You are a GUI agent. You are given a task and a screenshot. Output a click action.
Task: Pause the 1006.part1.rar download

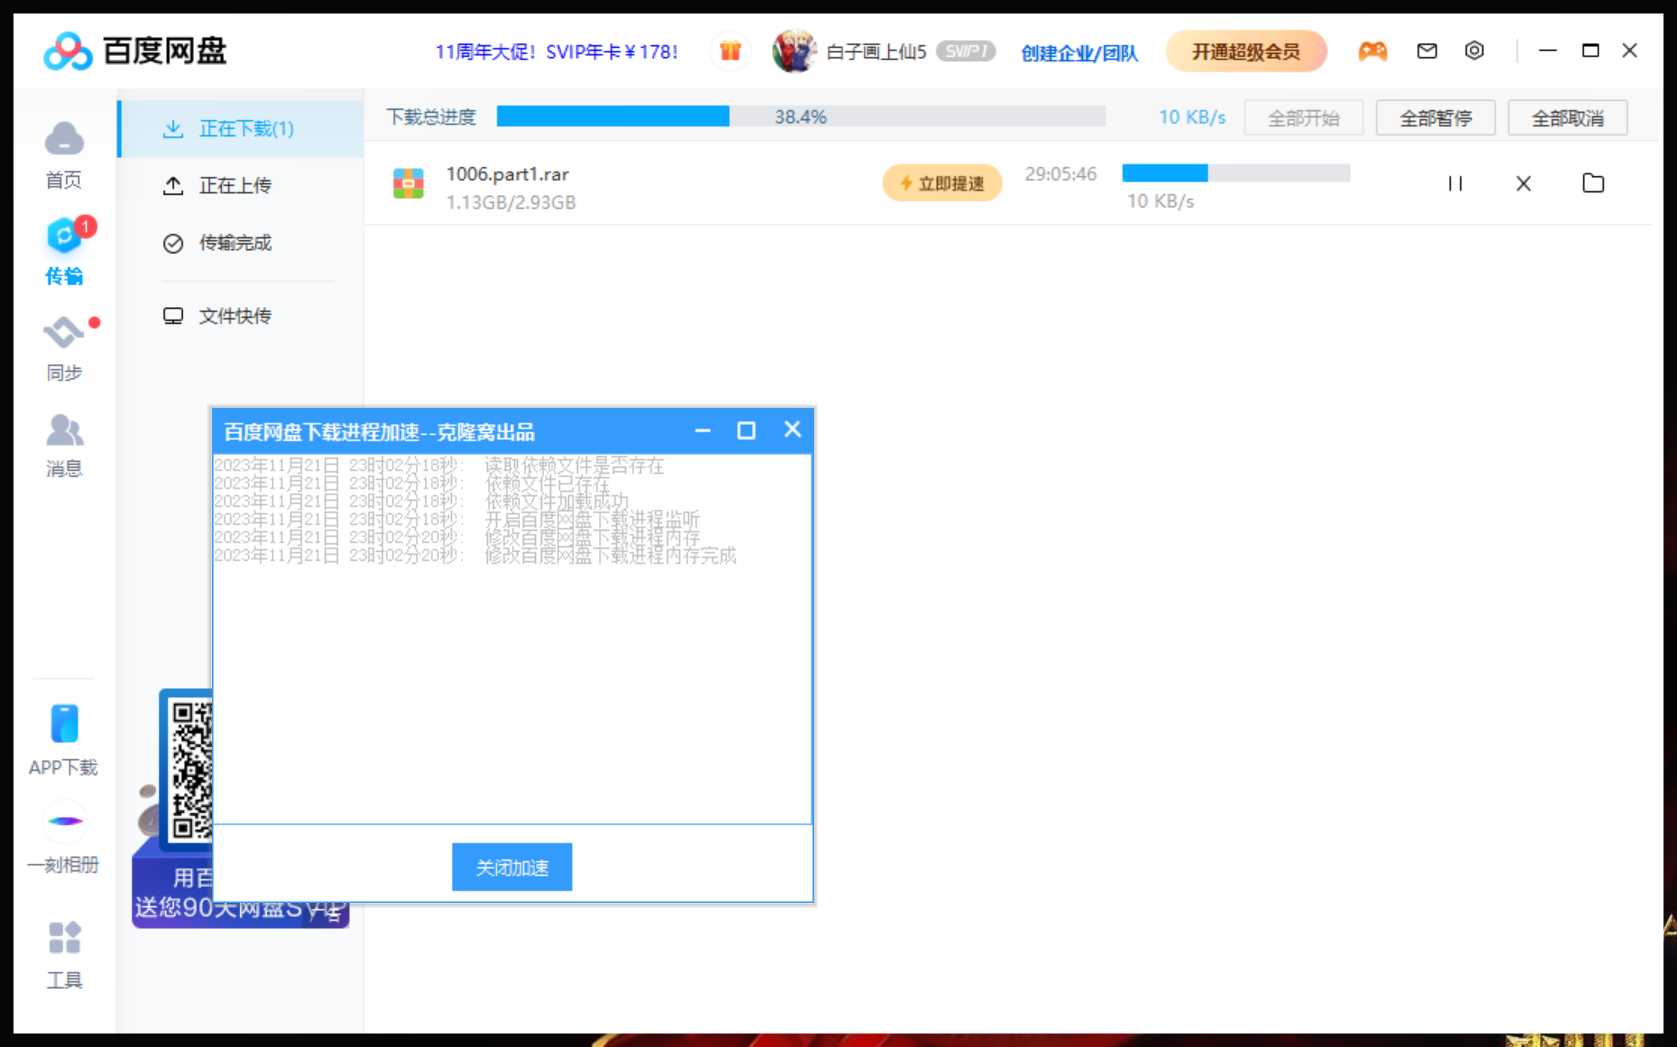[x=1455, y=183]
